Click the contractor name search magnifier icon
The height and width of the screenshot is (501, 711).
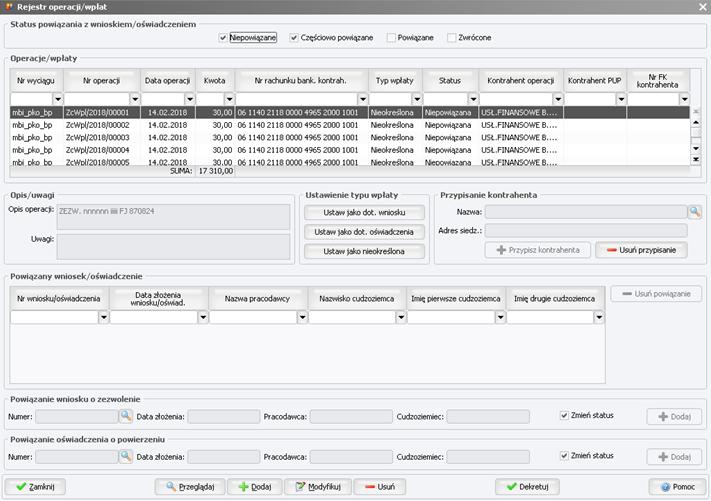point(694,212)
